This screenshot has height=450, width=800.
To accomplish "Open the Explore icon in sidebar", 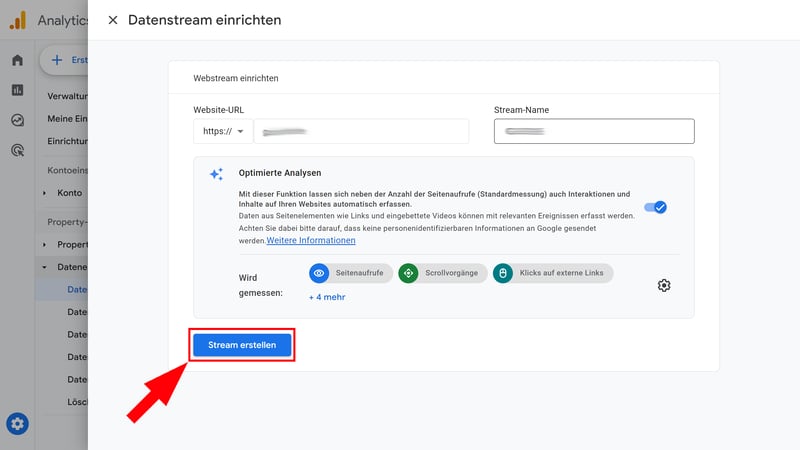I will 17,120.
